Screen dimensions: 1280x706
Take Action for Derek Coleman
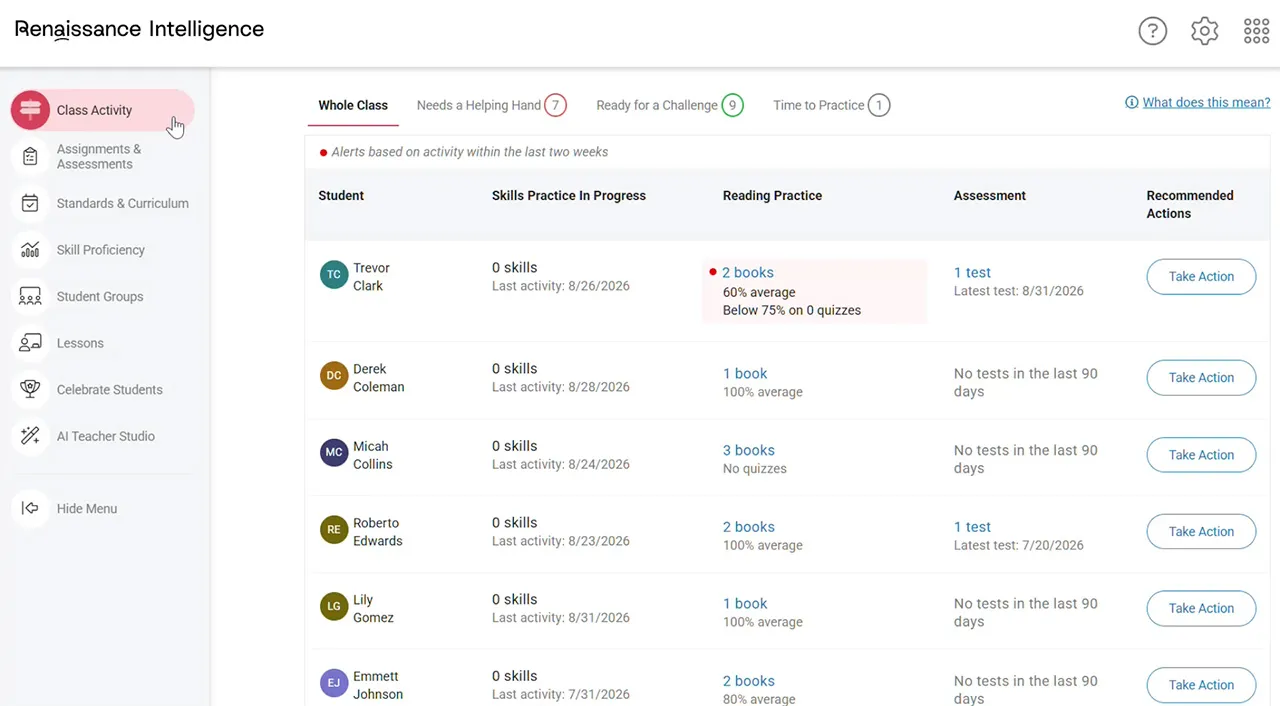1201,378
